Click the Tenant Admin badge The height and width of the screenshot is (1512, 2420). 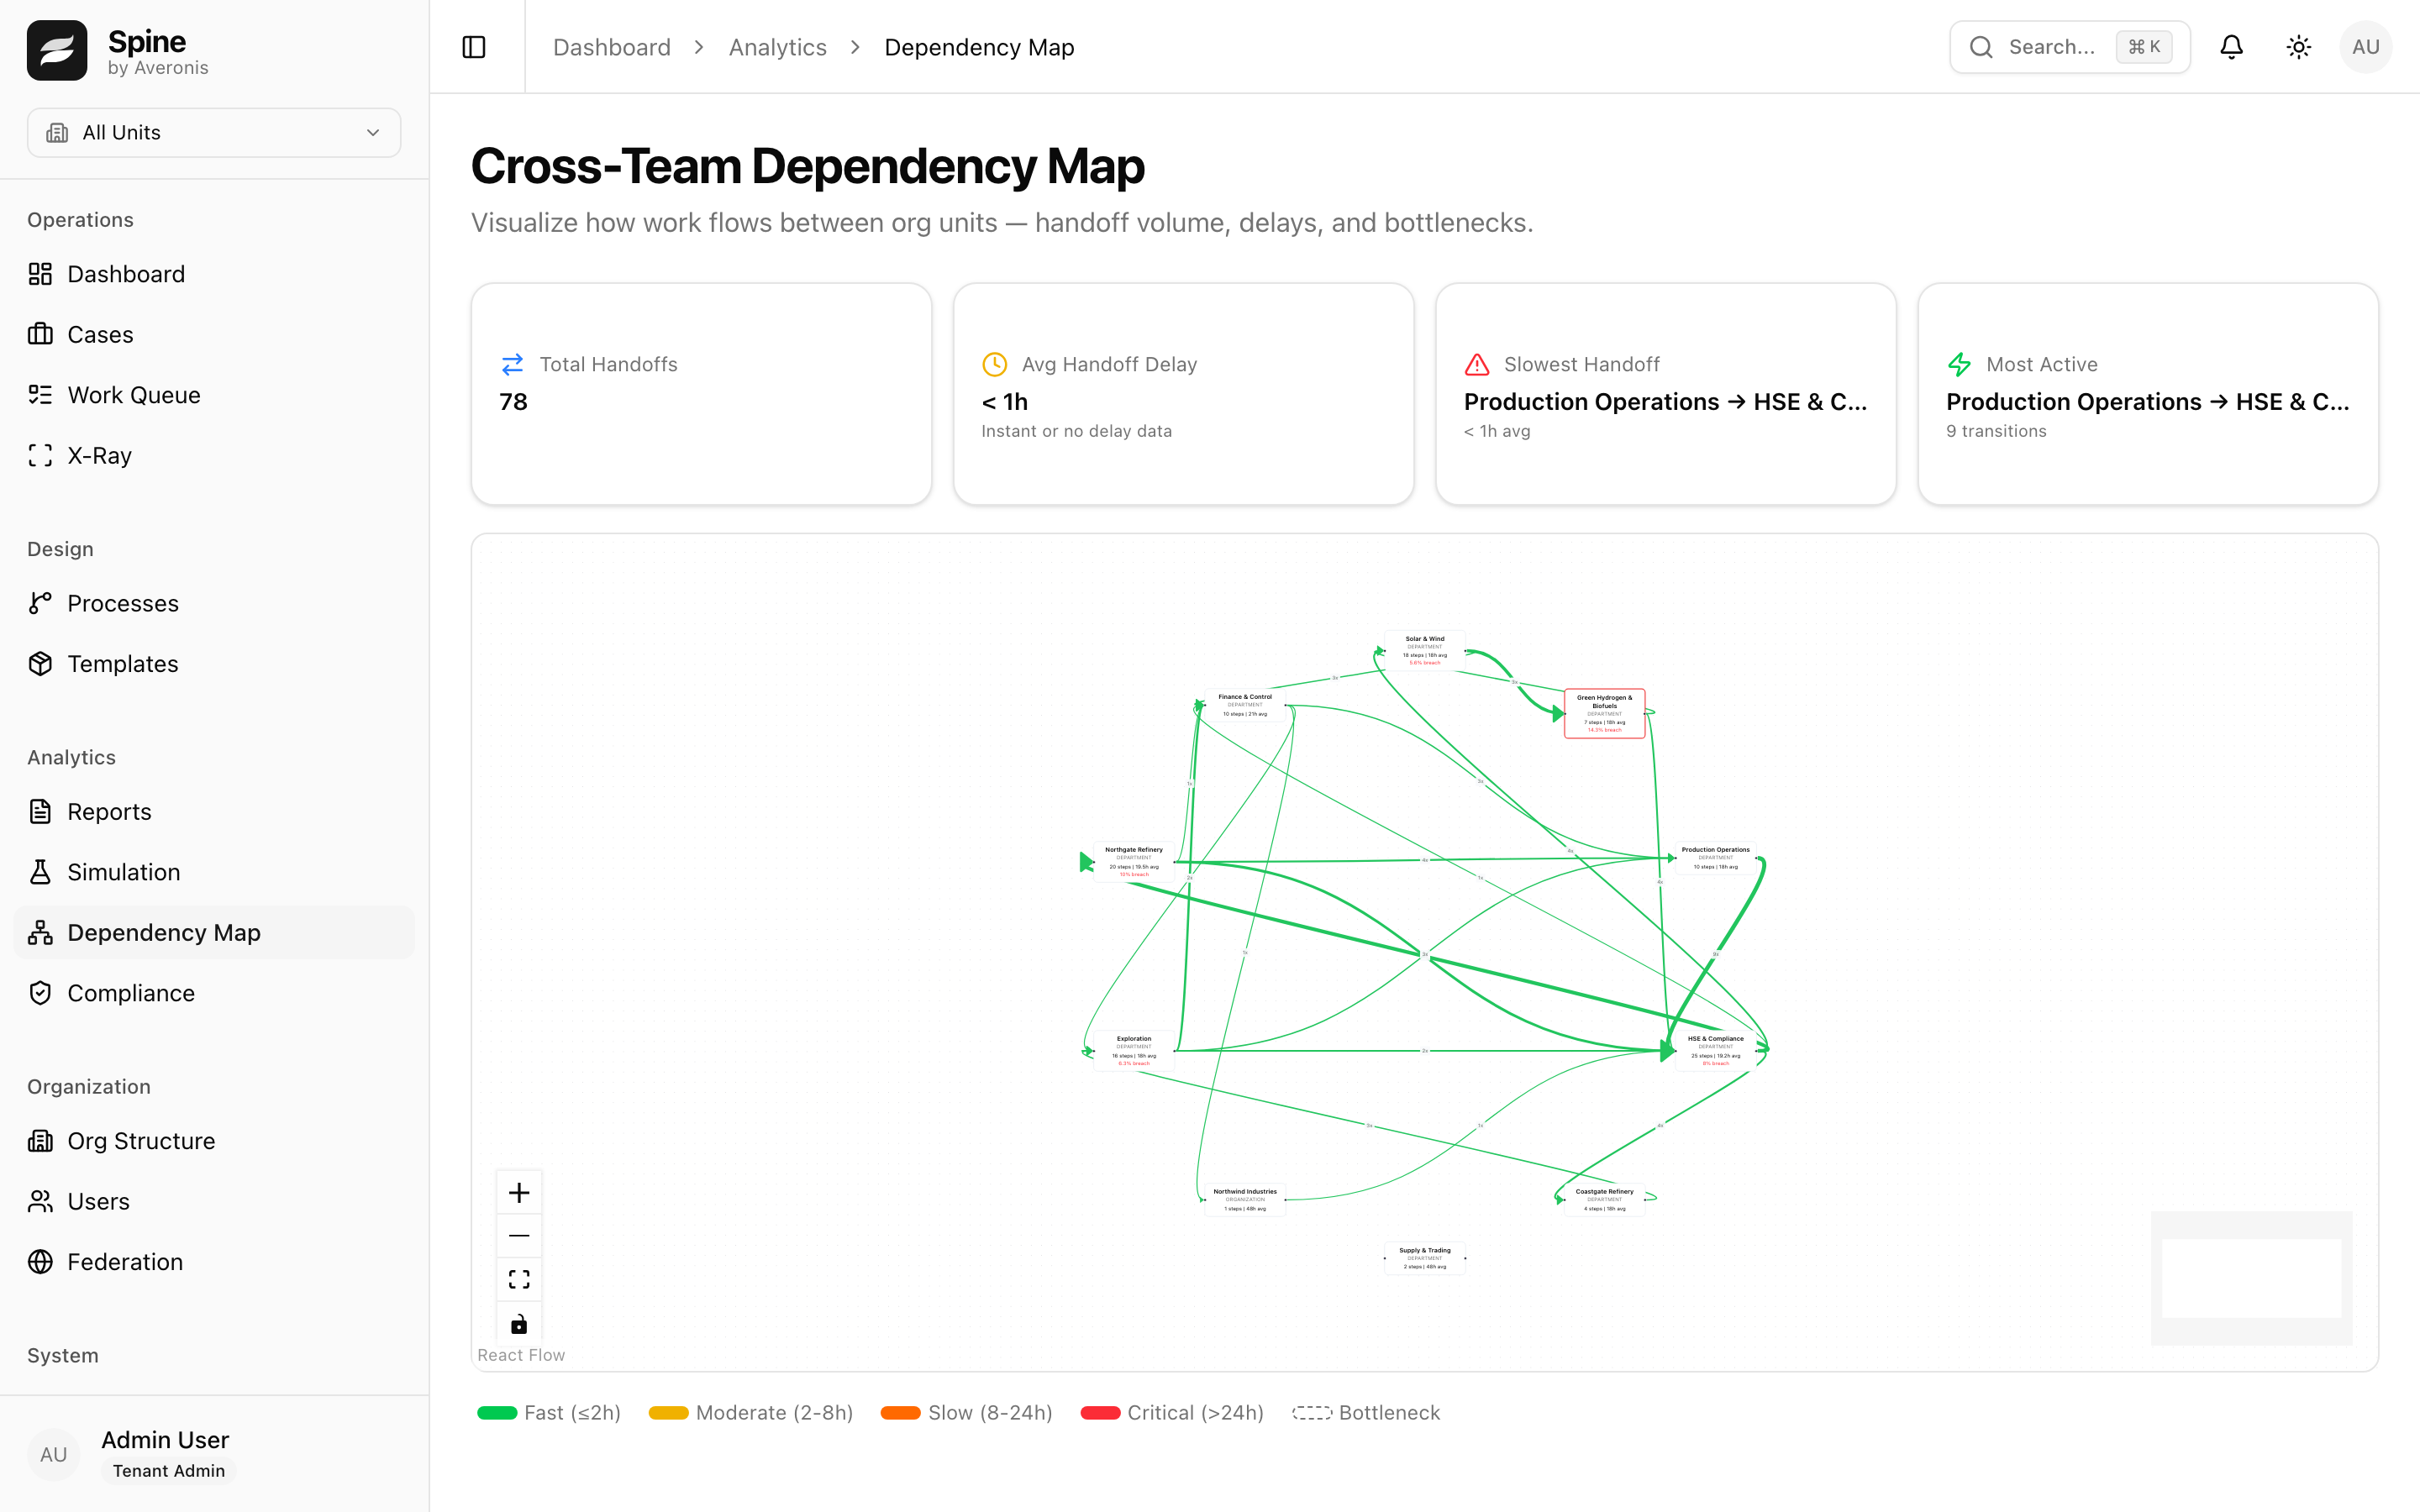[168, 1471]
